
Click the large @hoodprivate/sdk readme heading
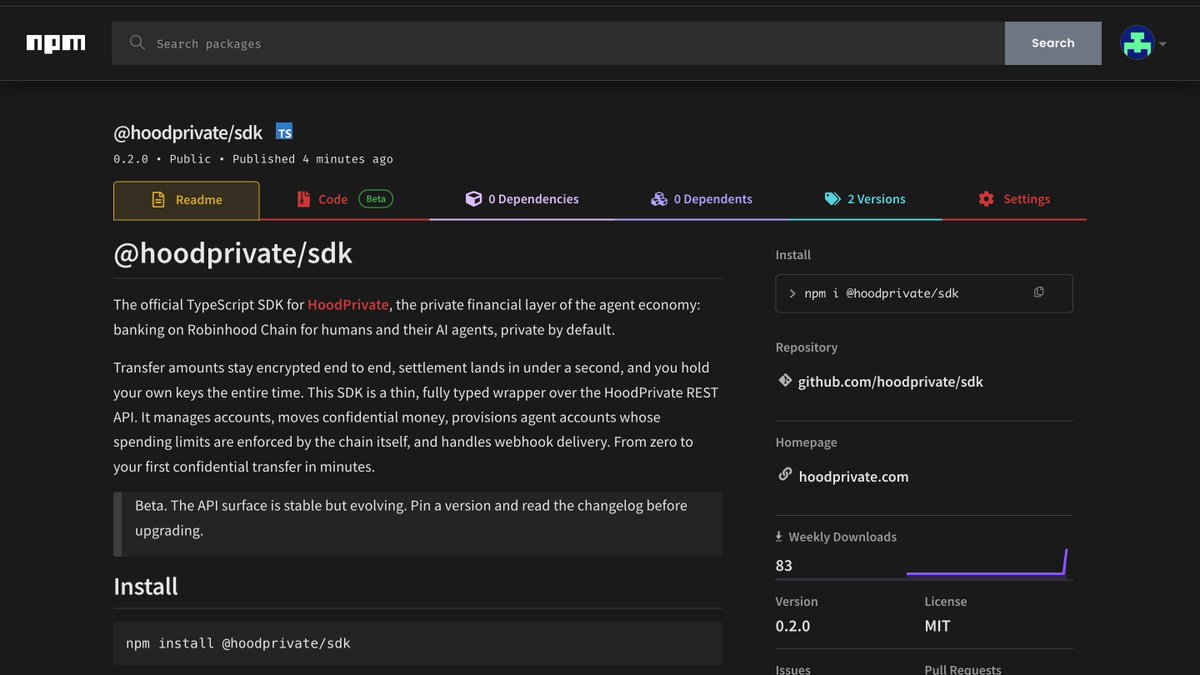233,253
